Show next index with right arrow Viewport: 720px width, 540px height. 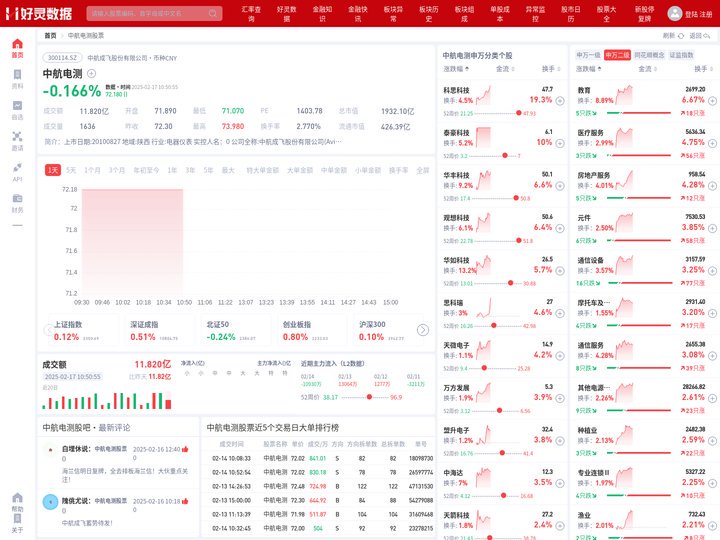pyautogui.click(x=423, y=330)
